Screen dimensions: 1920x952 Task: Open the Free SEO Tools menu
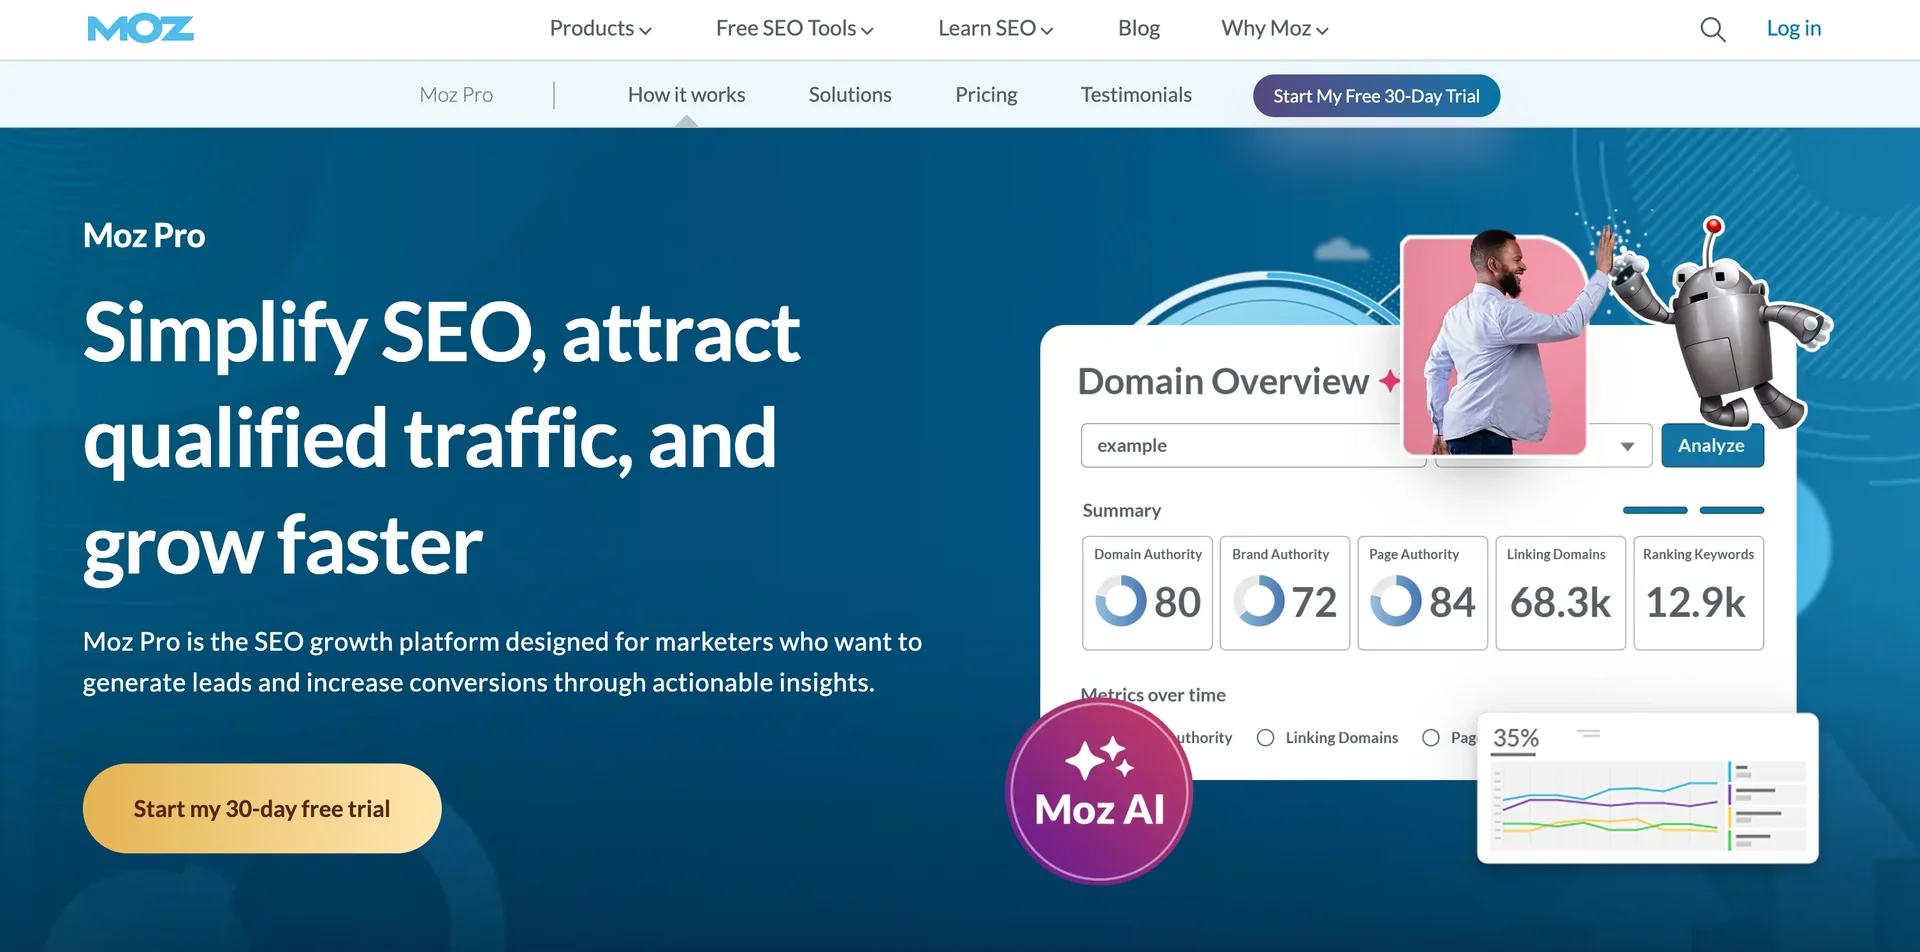(794, 28)
